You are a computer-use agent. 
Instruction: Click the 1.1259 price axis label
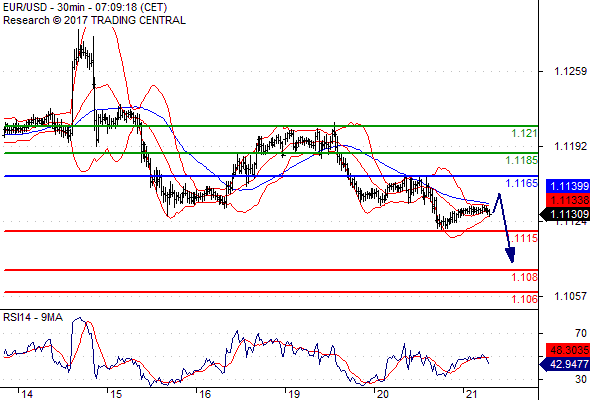(x=570, y=71)
